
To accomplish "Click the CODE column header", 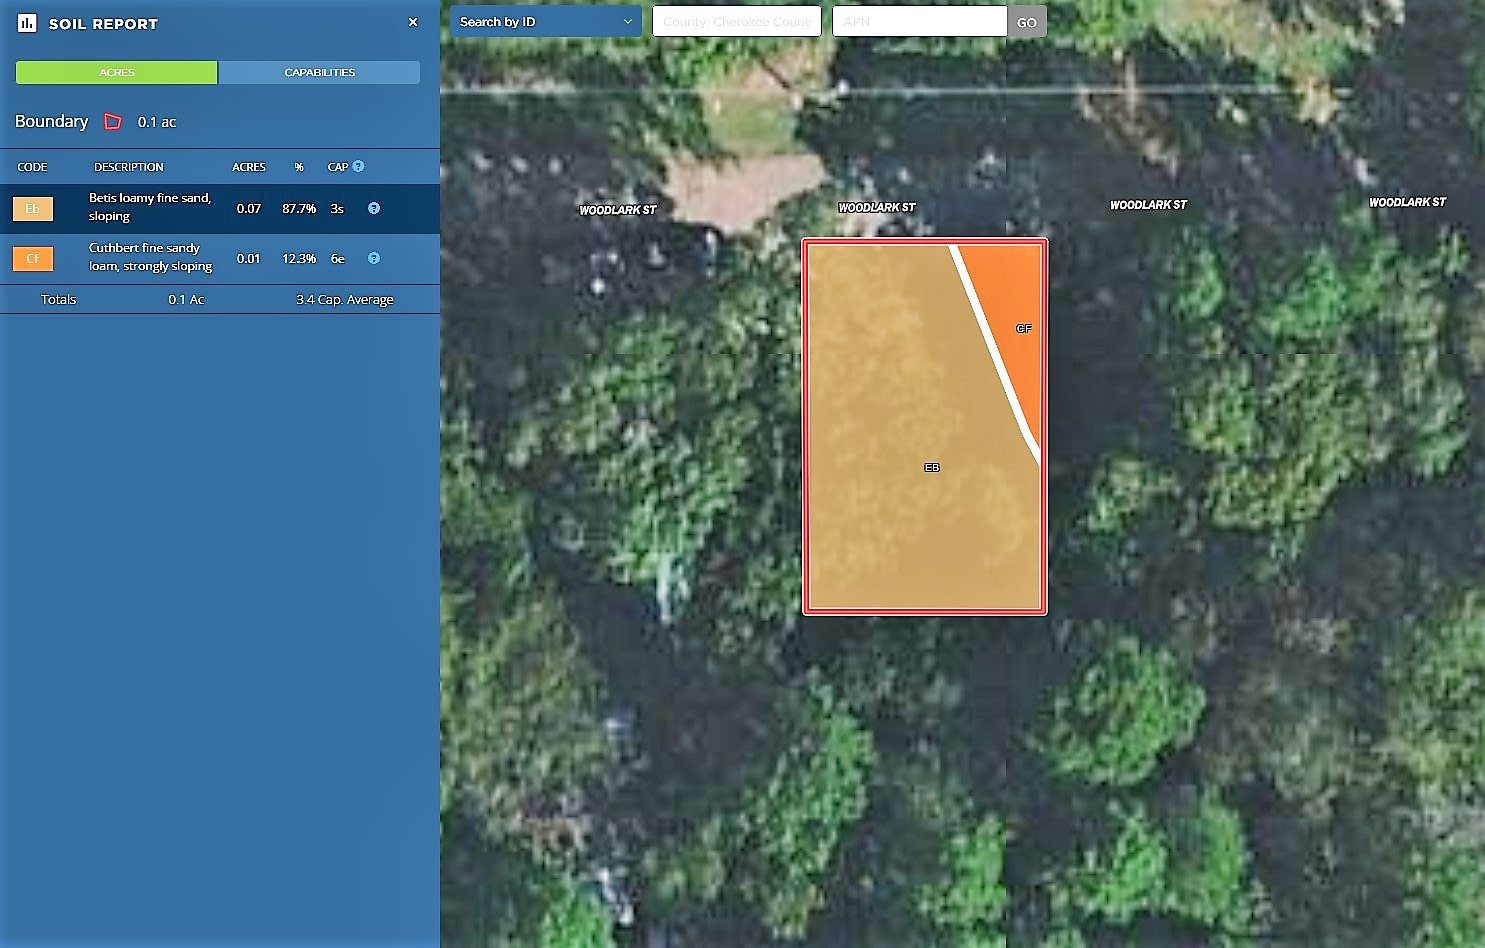I will [x=32, y=167].
